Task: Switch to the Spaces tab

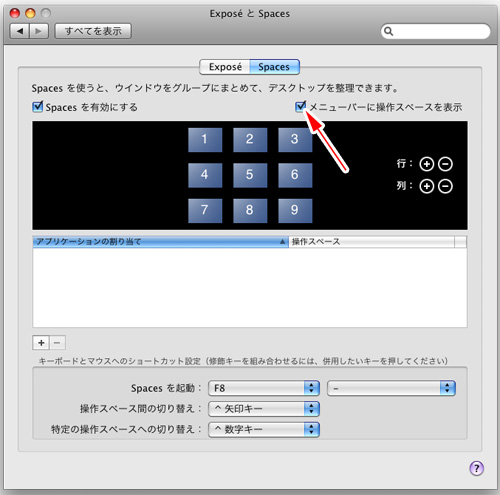Action: click(x=274, y=67)
